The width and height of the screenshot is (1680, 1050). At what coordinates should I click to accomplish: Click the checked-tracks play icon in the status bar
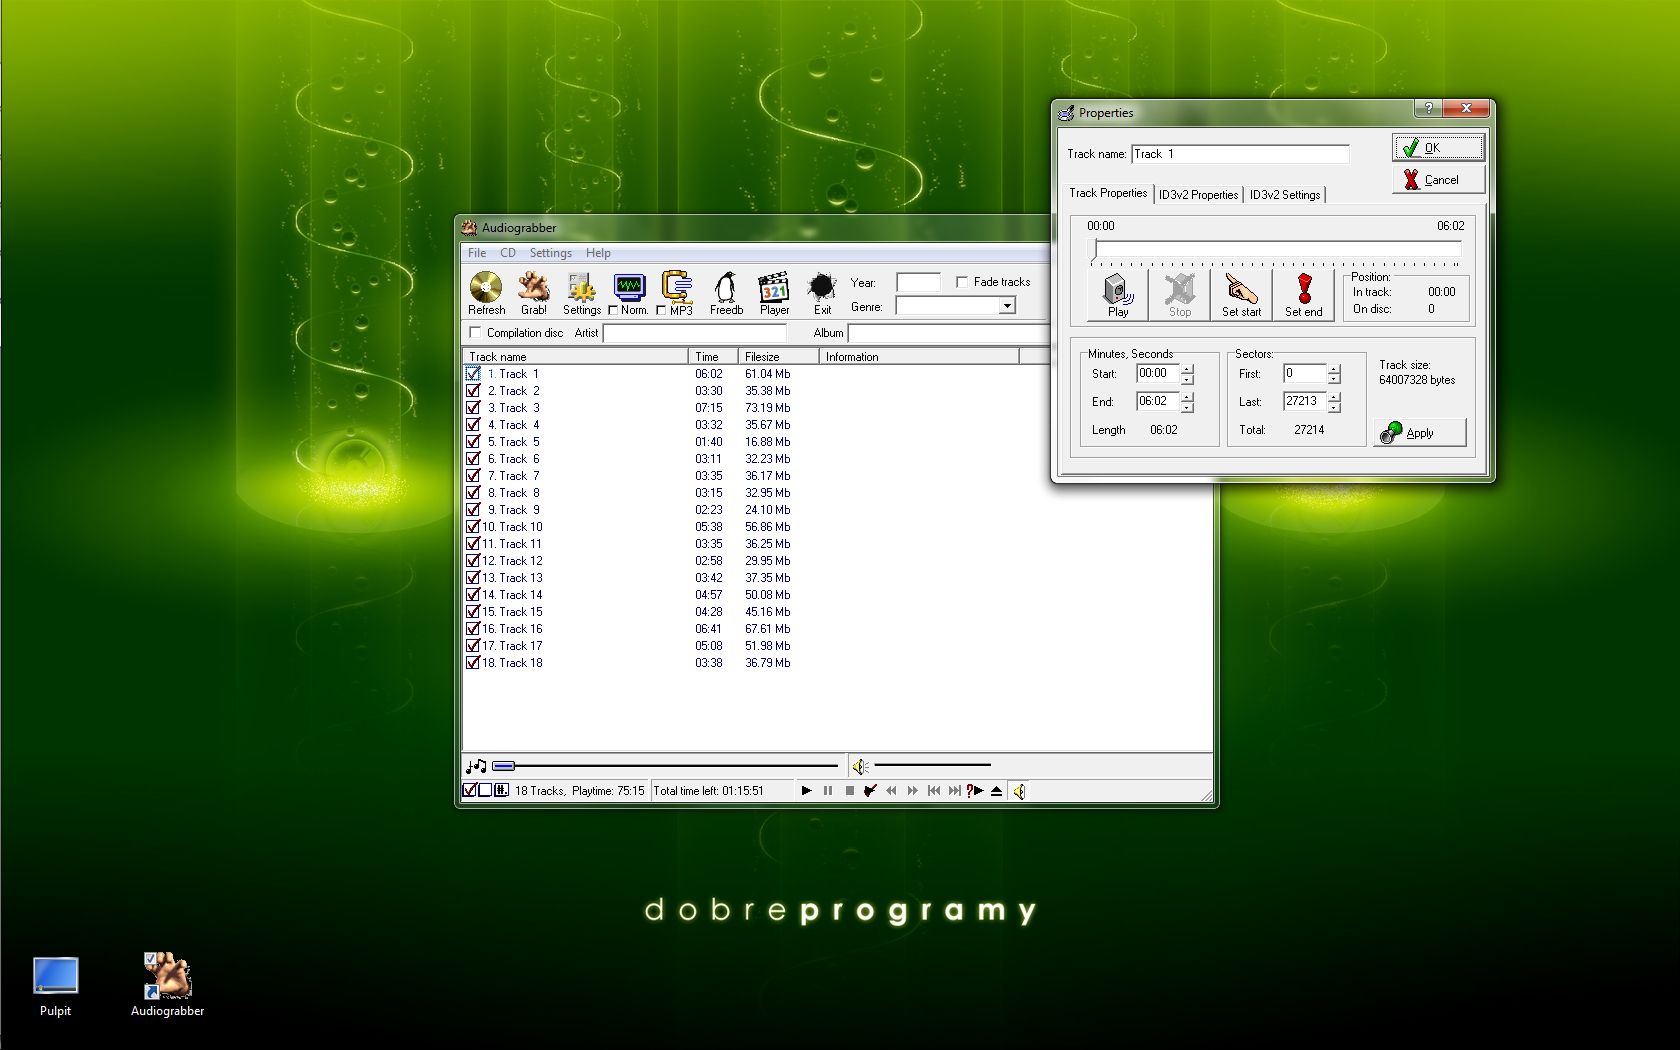(870, 791)
